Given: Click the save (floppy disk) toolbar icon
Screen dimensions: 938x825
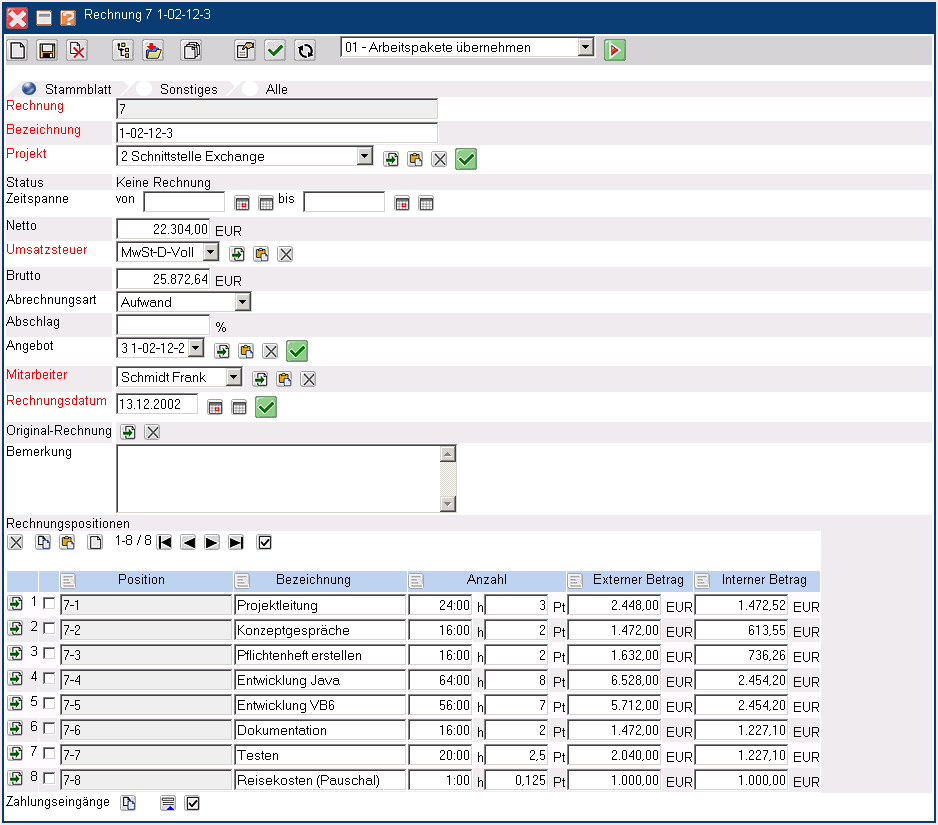Looking at the screenshot, I should point(47,50).
